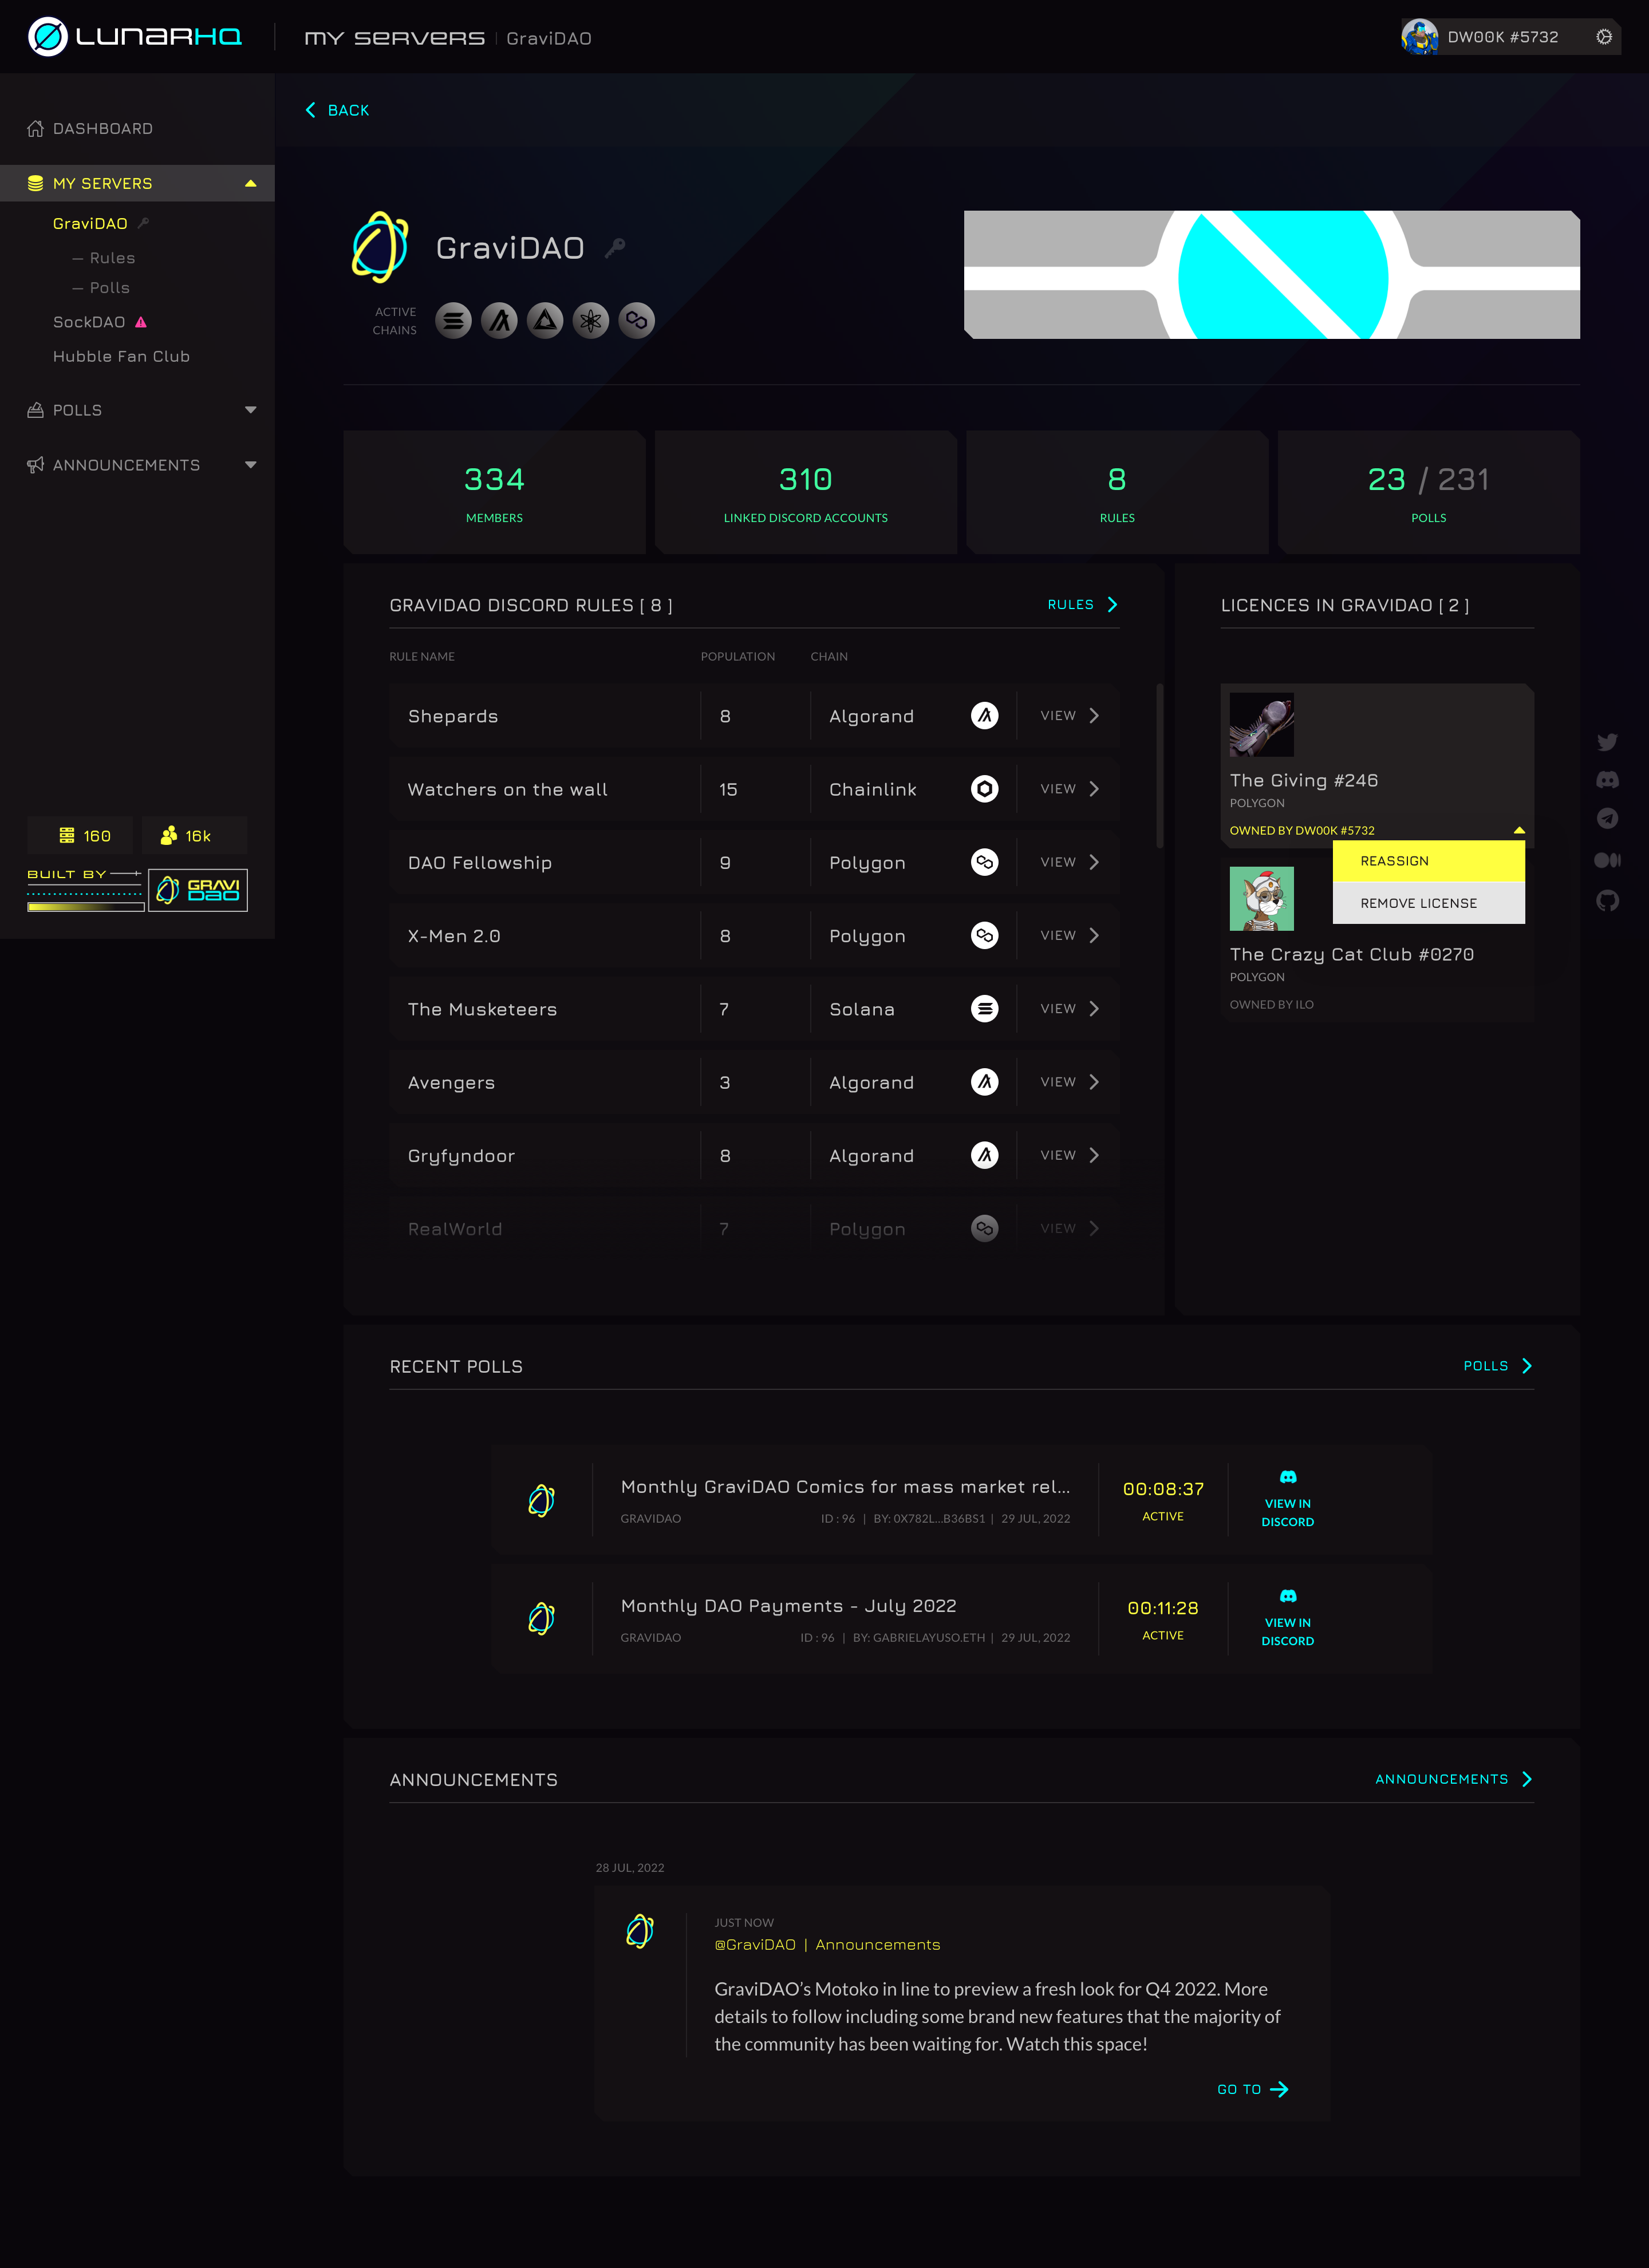This screenshot has width=1649, height=2268.
Task: Click the Solana chain icon under GraviDAO
Action: (453, 321)
